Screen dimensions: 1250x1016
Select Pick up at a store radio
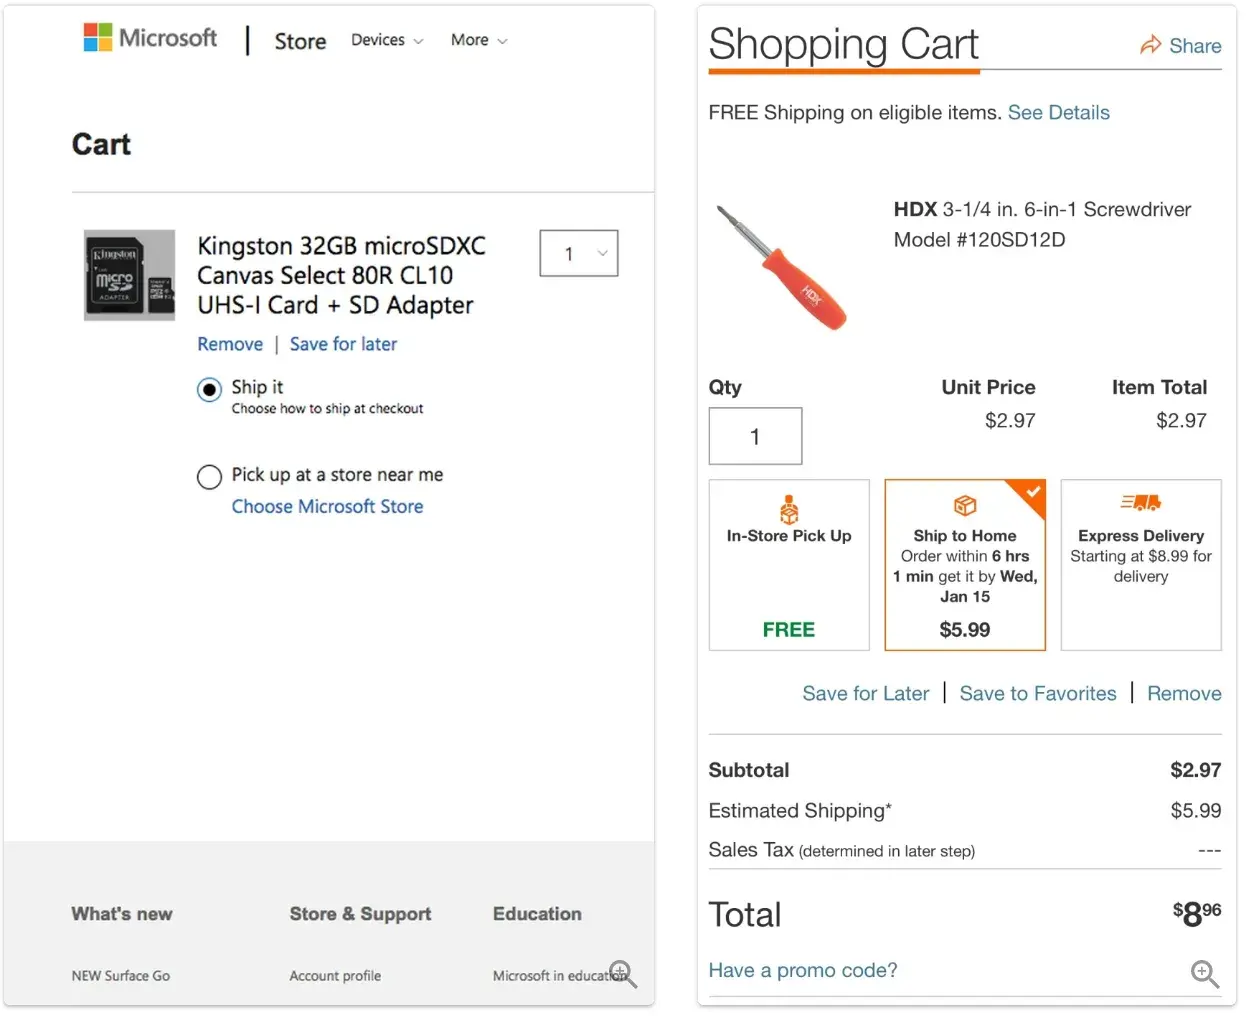pyautogui.click(x=209, y=477)
